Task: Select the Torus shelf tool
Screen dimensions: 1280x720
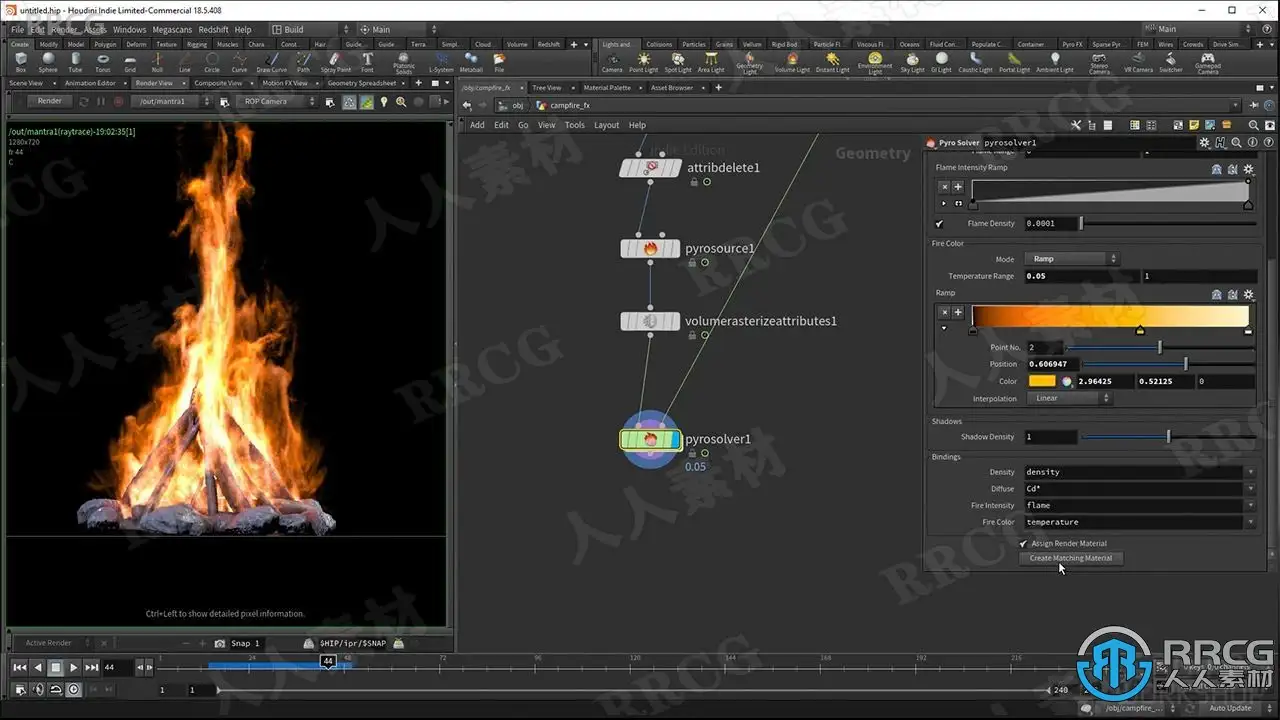Action: coord(103,62)
